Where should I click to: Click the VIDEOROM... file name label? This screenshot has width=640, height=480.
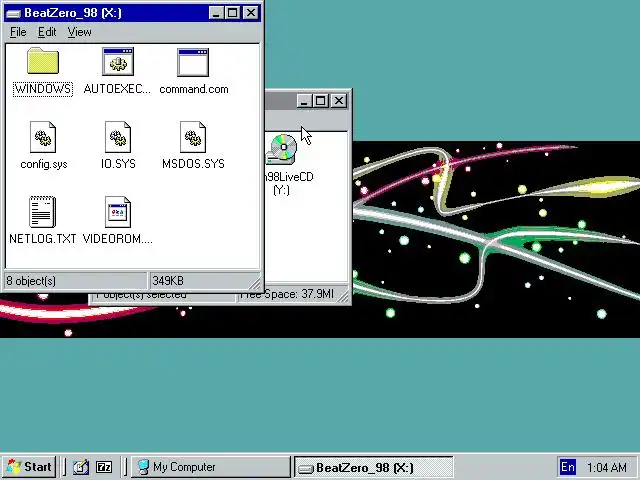coord(118,239)
